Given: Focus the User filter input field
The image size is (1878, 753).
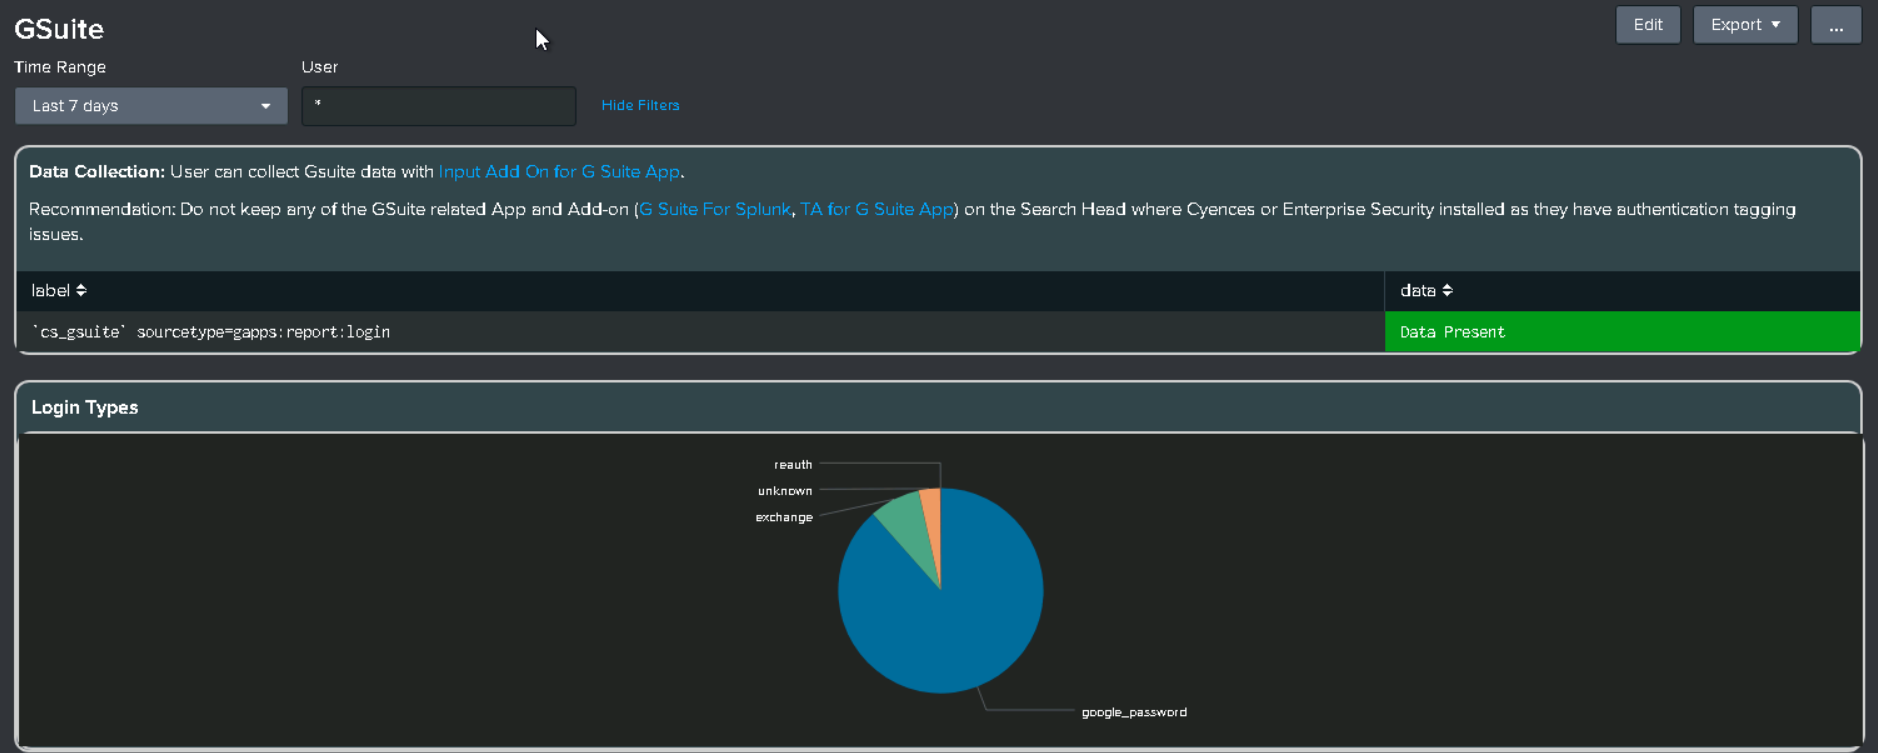Looking at the screenshot, I should click(x=439, y=106).
